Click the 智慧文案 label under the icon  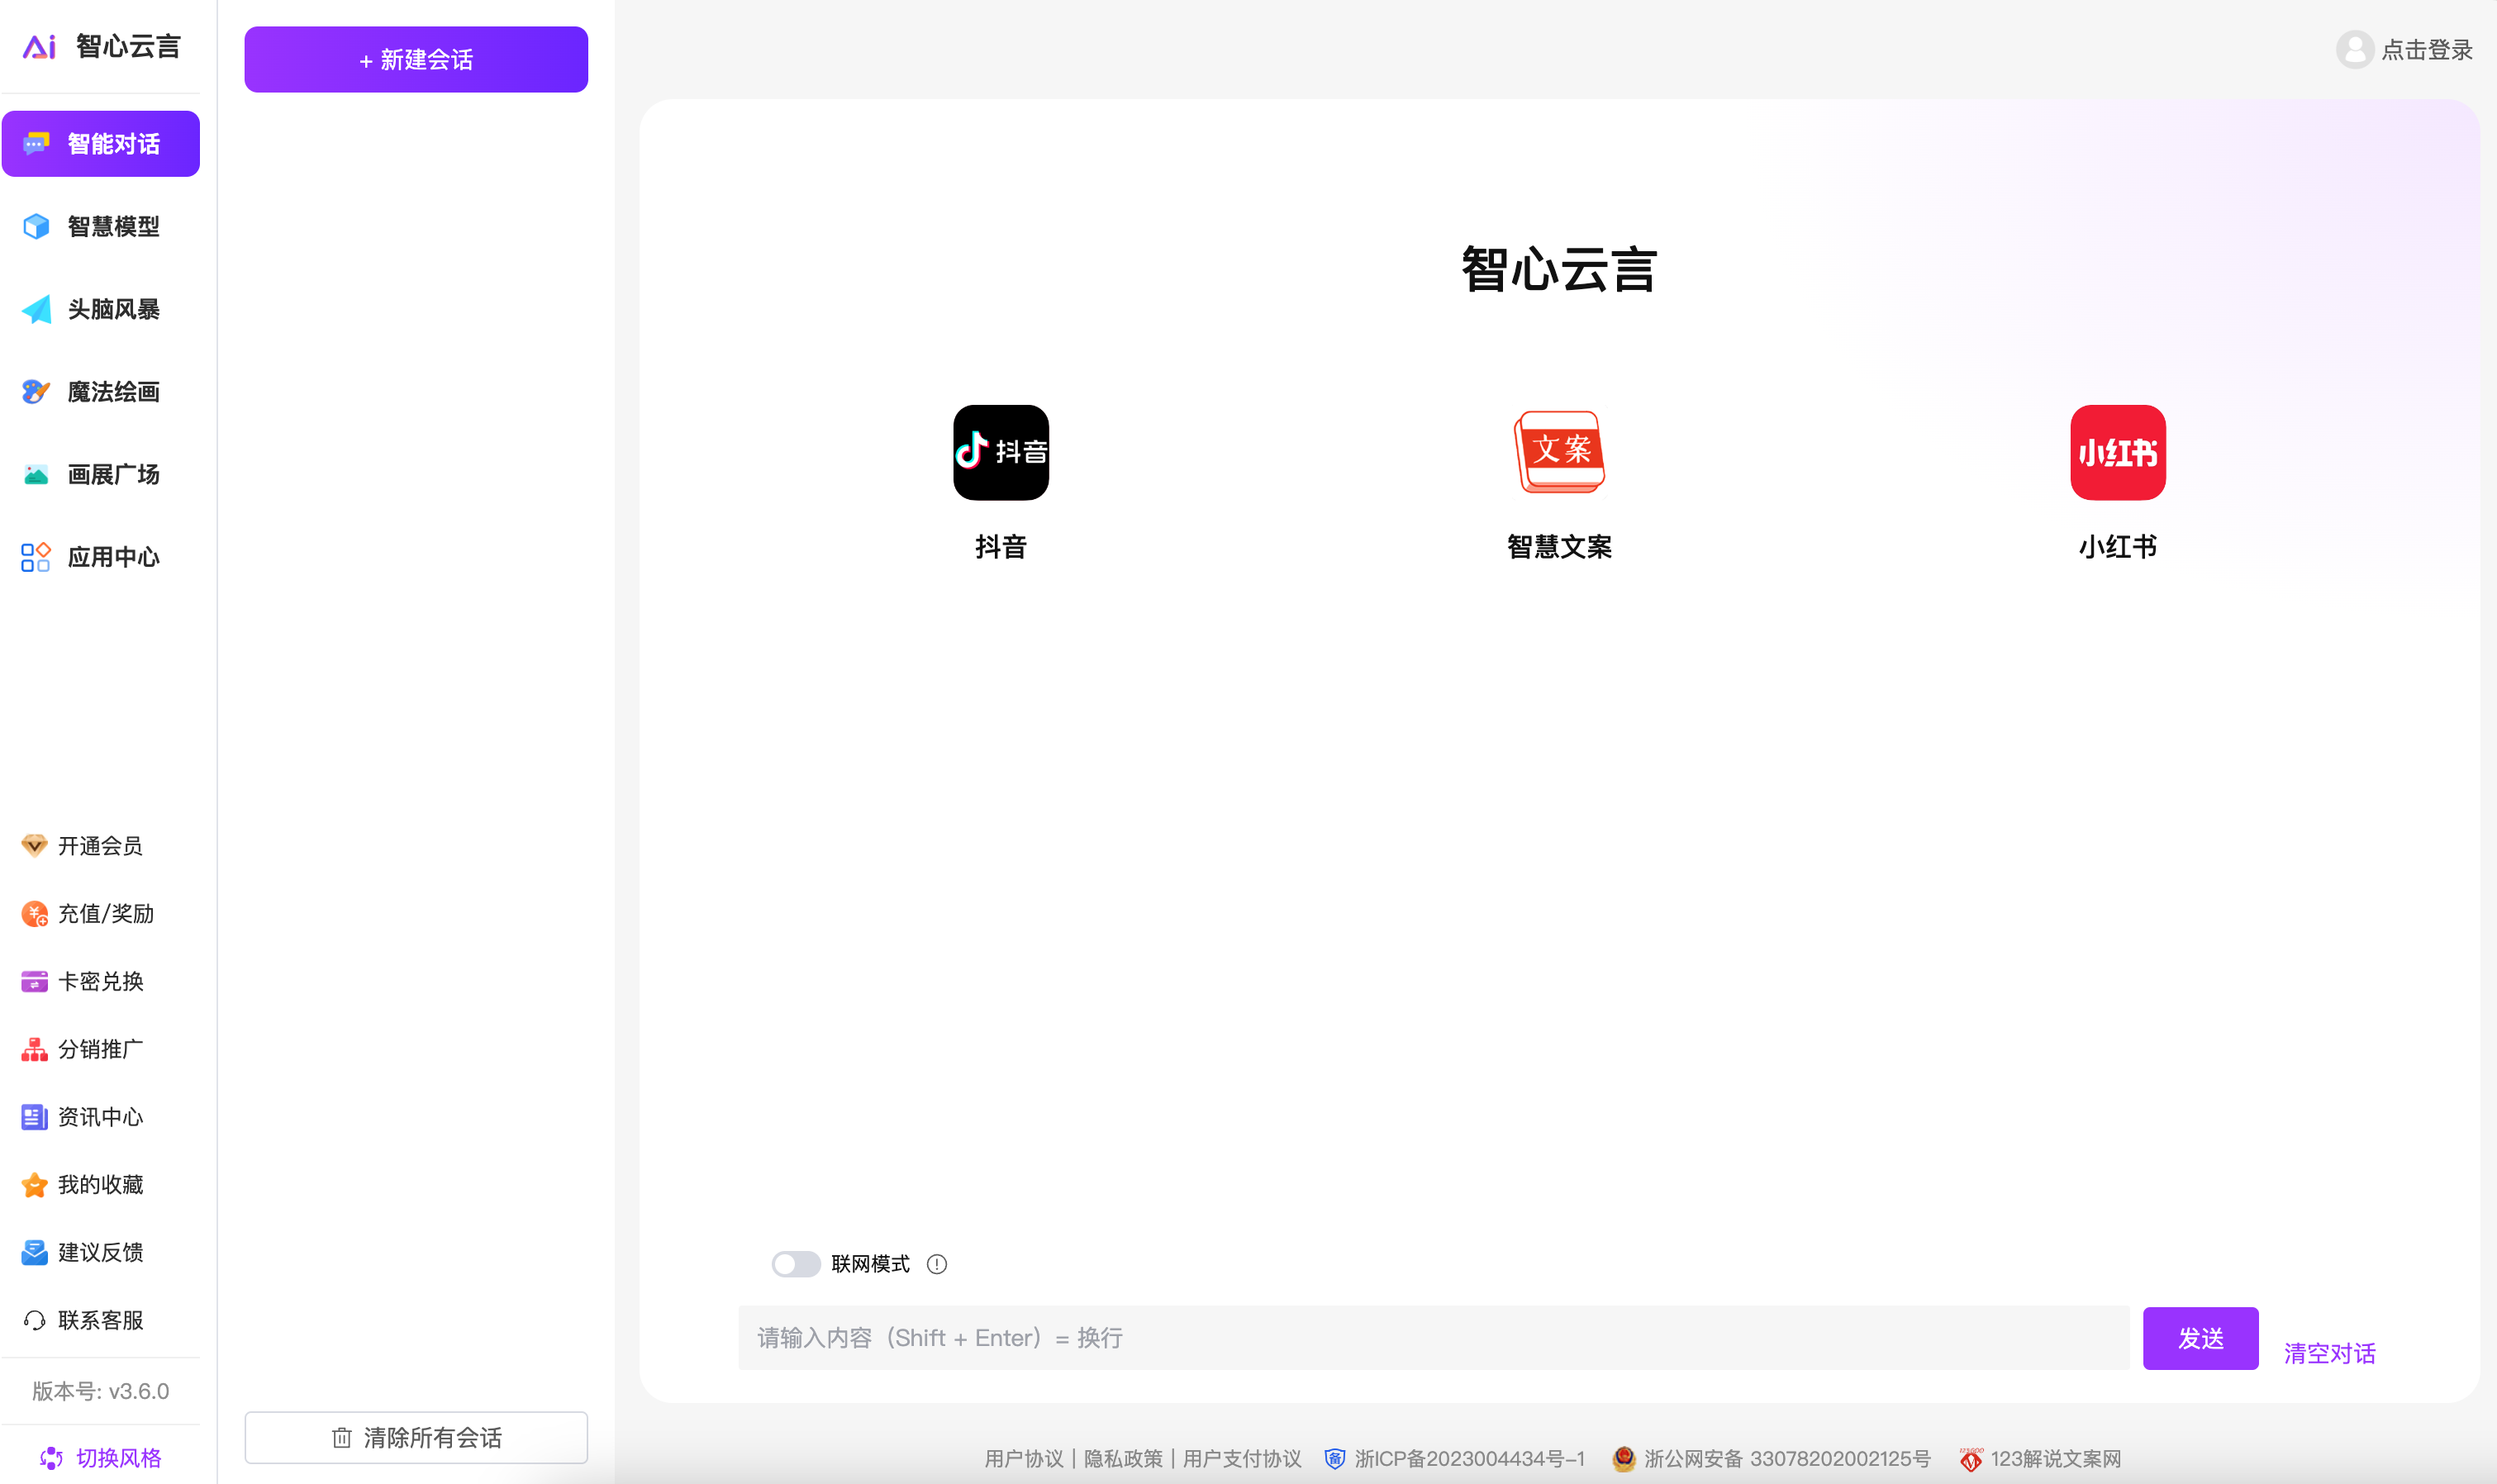coord(1559,546)
